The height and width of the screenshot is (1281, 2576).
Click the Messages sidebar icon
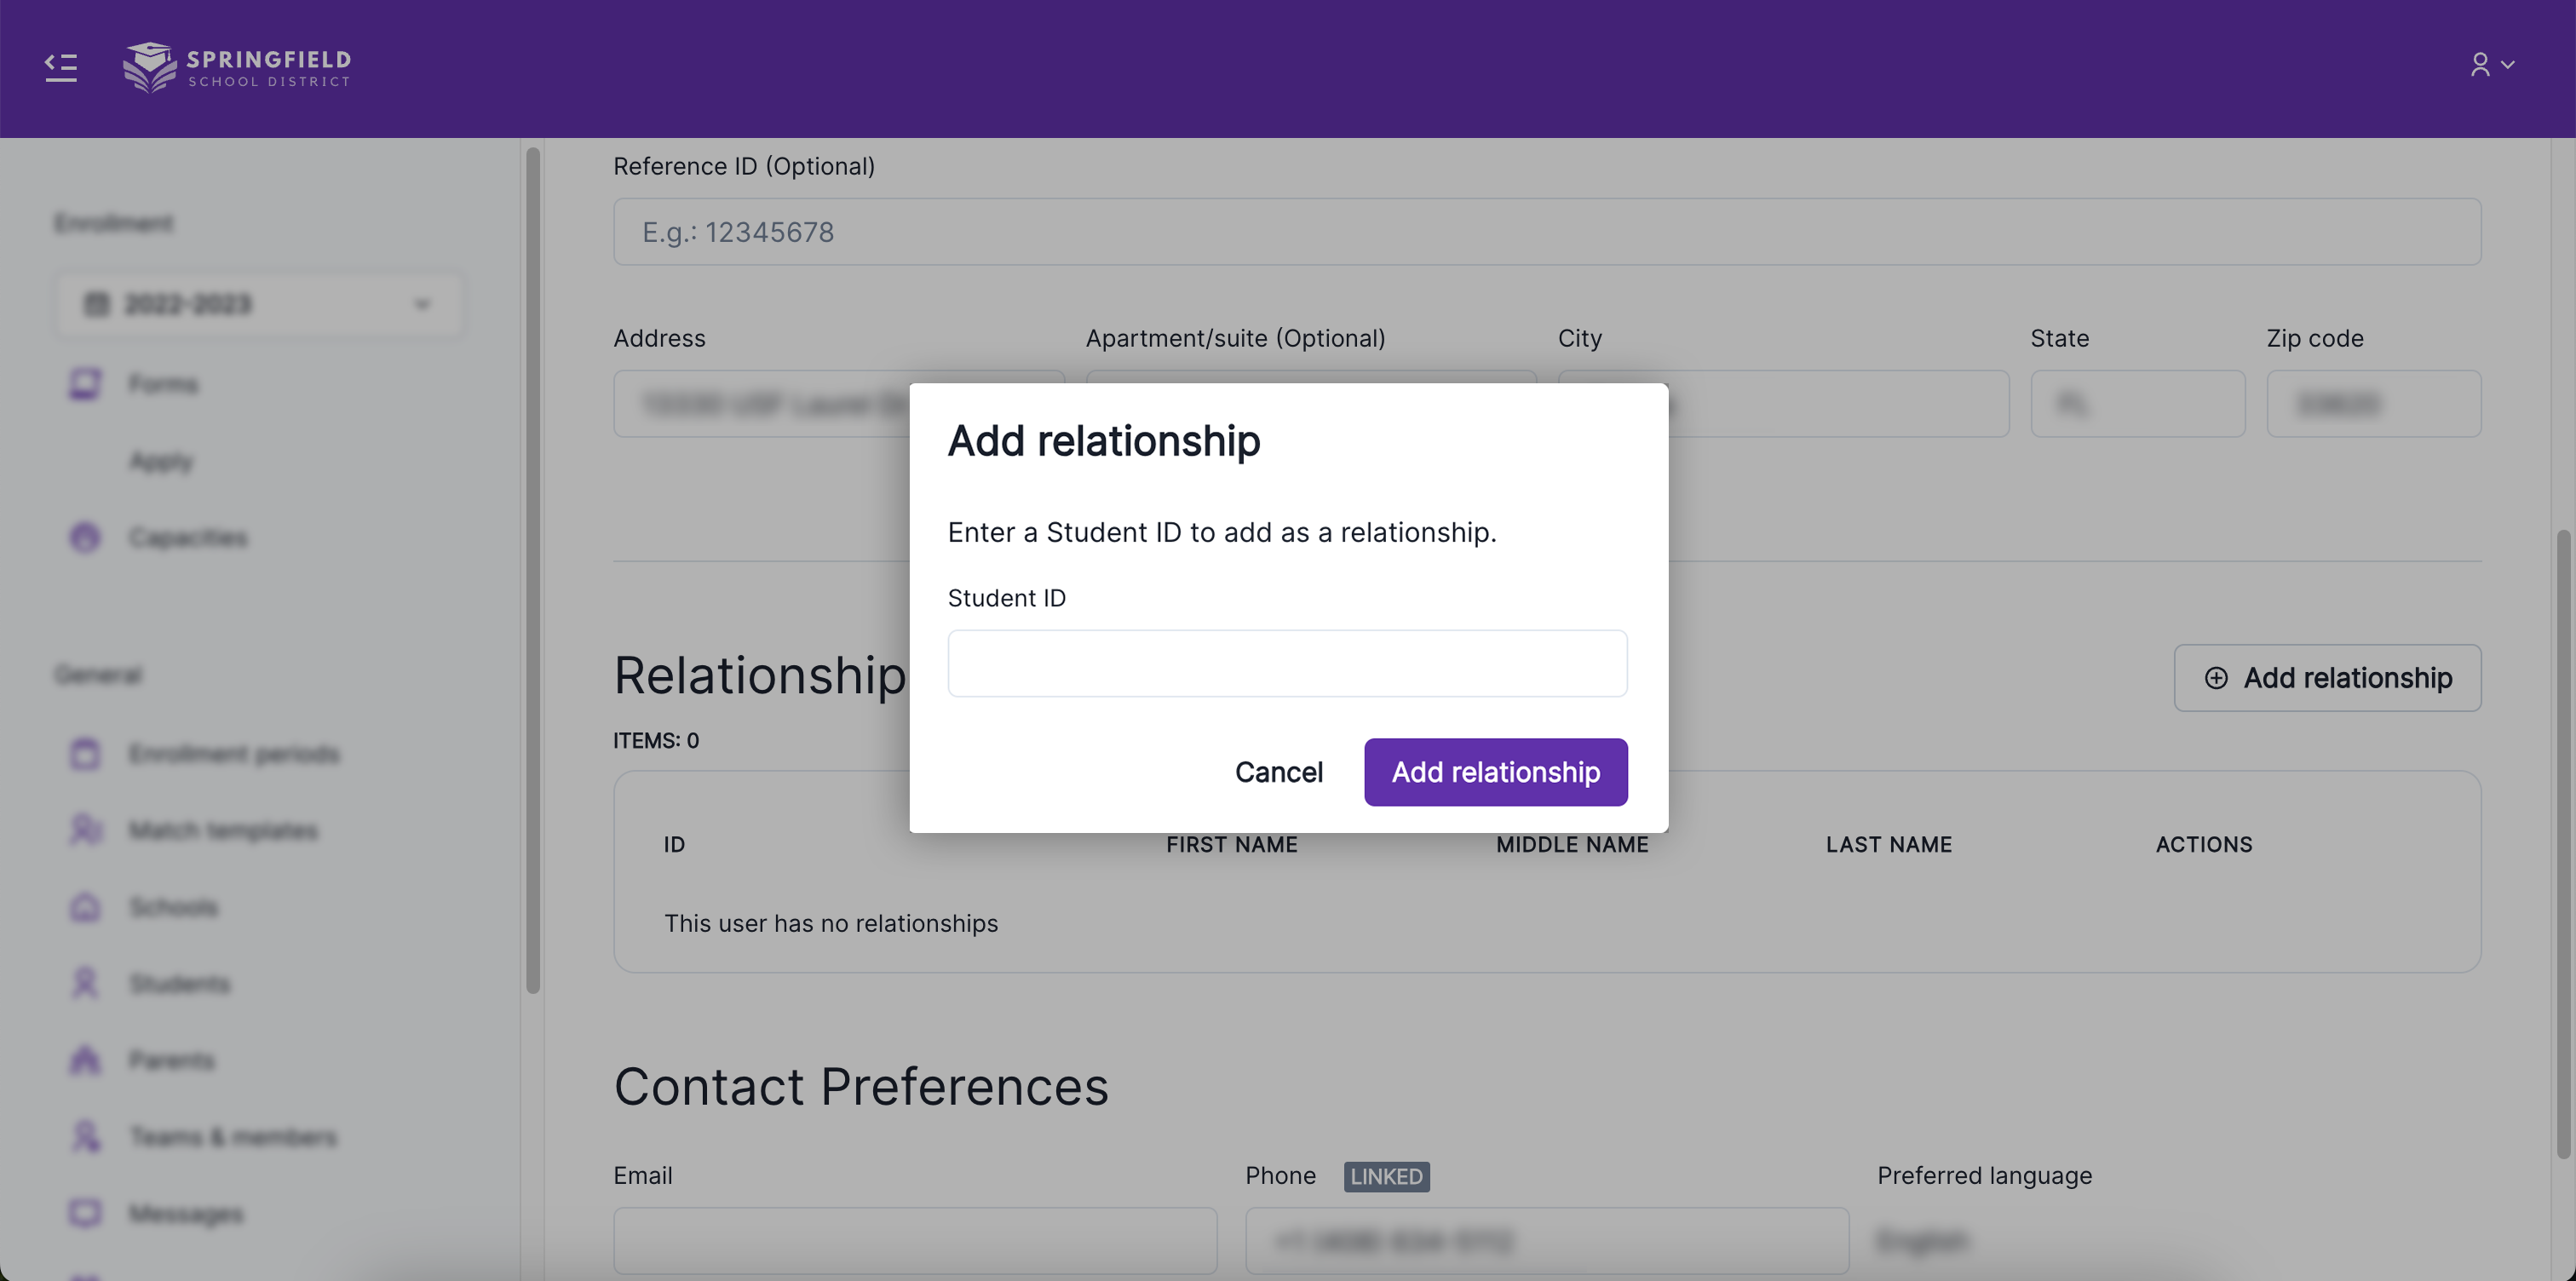click(85, 1213)
